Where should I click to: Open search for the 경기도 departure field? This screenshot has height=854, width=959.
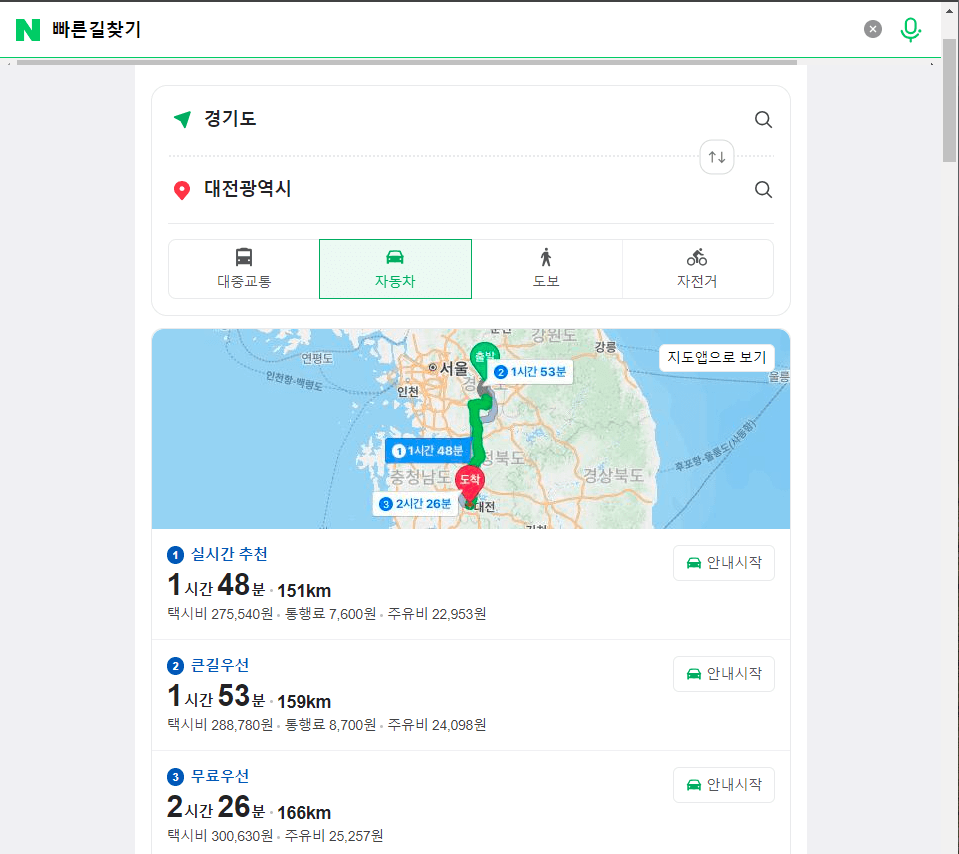pyautogui.click(x=763, y=119)
